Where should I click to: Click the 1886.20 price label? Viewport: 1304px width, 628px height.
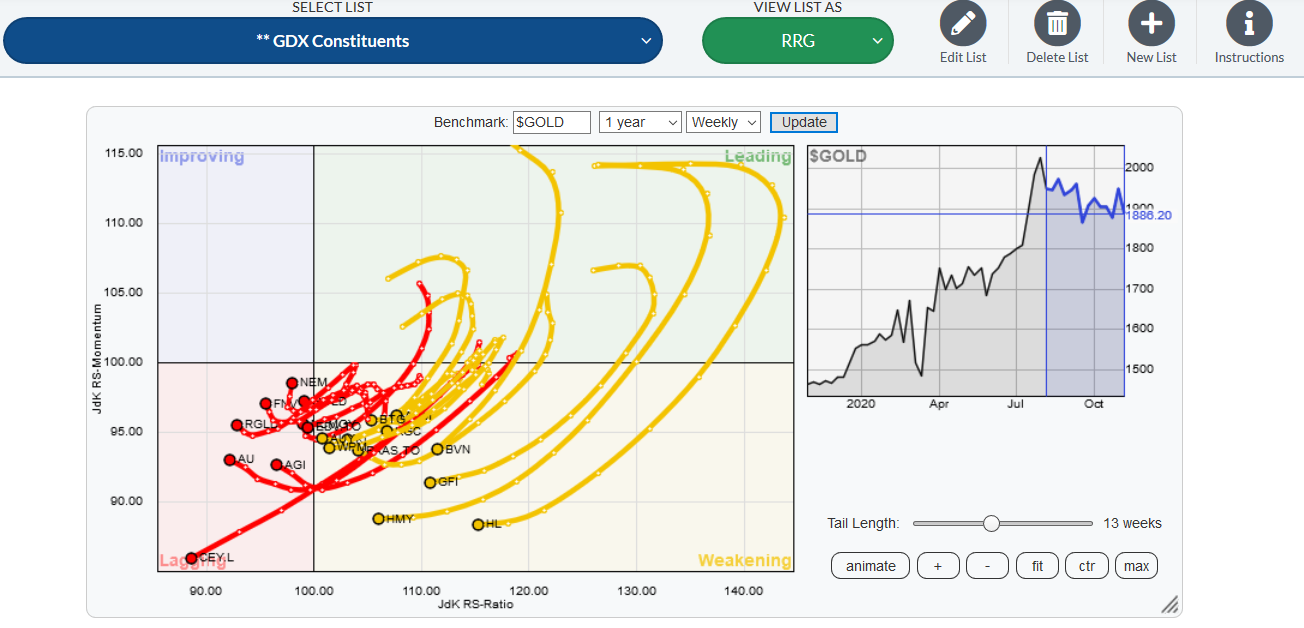1147,215
